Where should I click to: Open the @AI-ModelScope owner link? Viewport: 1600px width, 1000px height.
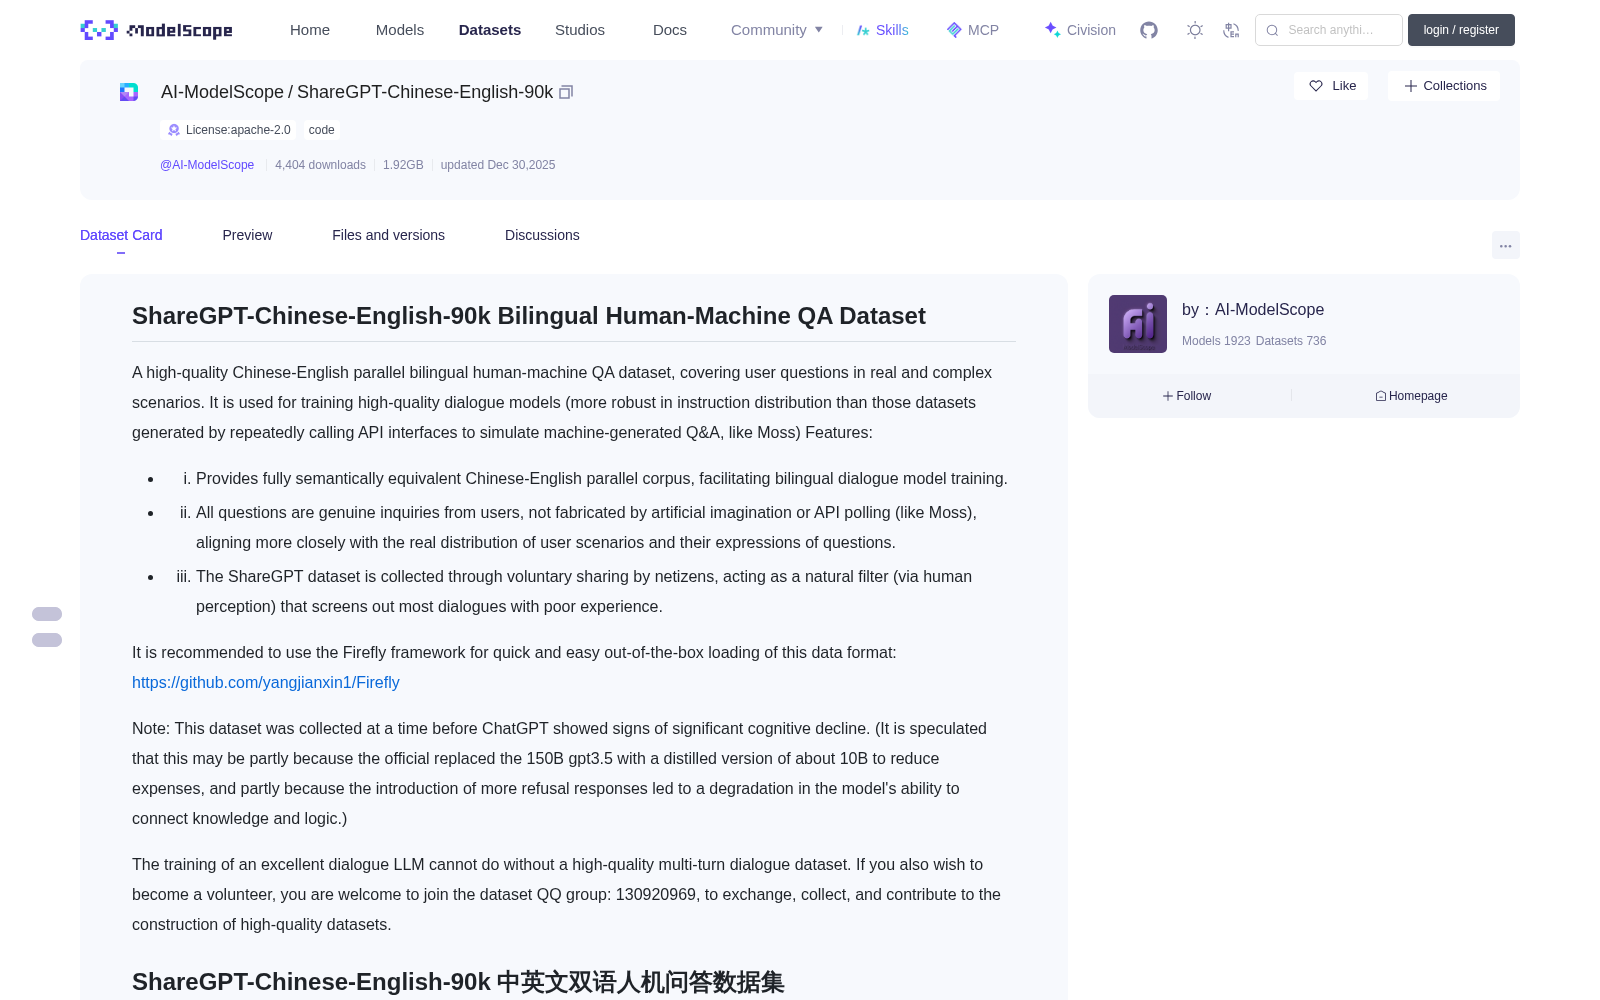click(207, 165)
